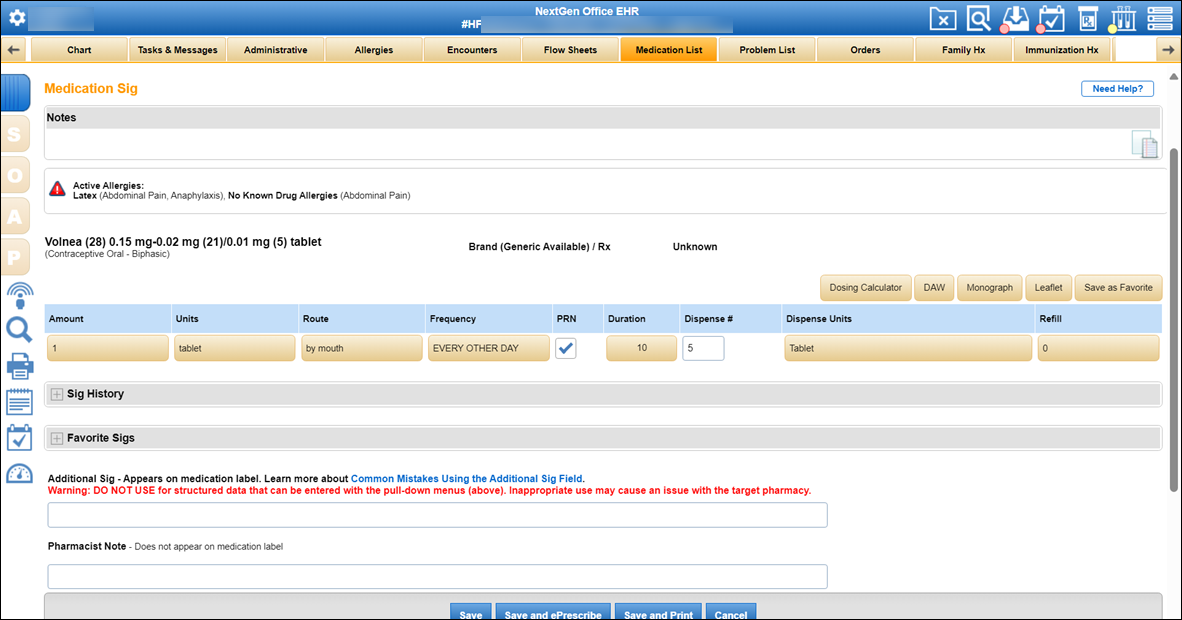The image size is (1182, 620).
Task: Expand the Favorite Sigs section
Action: pos(57,438)
